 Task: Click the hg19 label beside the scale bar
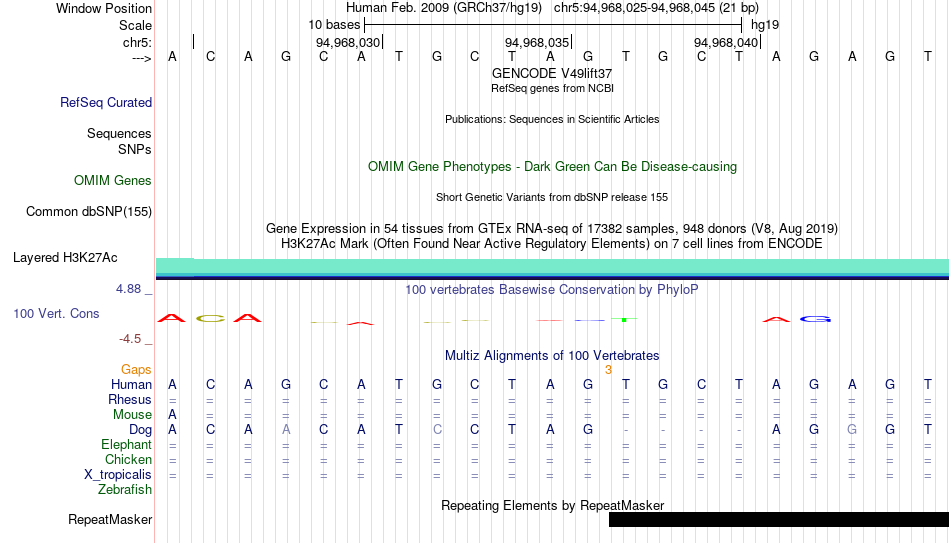coord(765,25)
